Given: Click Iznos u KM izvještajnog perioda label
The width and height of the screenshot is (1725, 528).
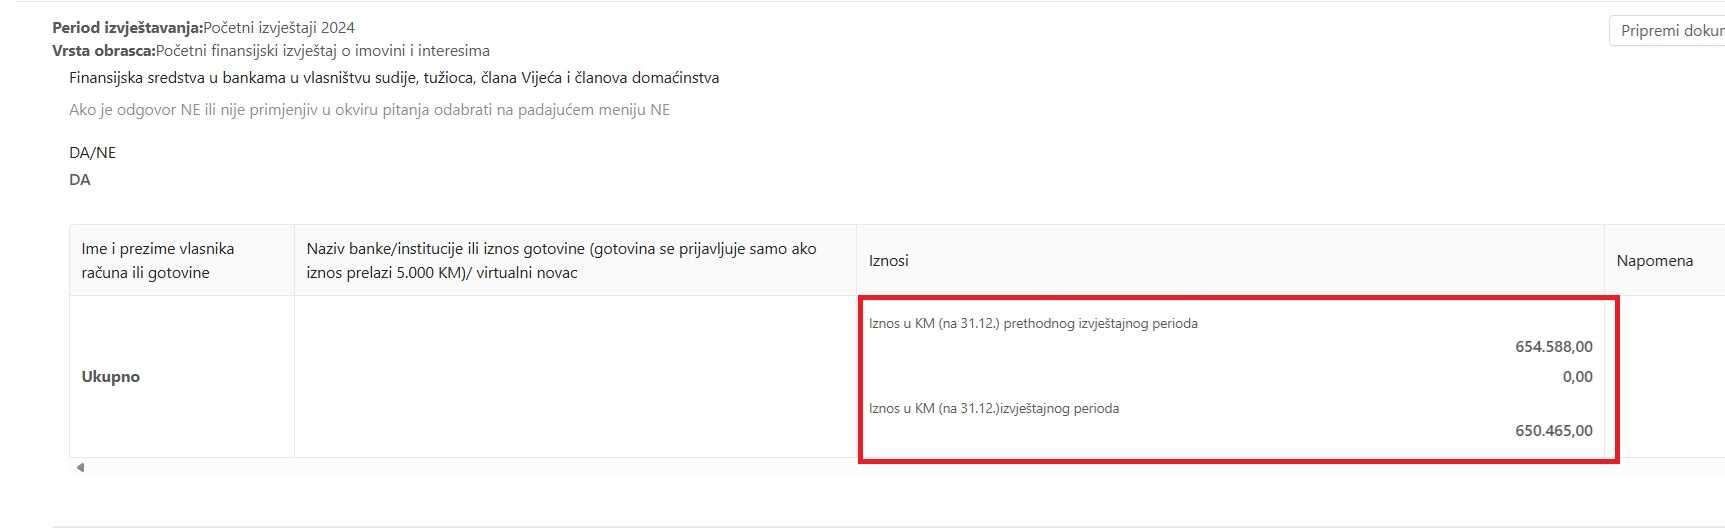Looking at the screenshot, I should click(x=994, y=409).
